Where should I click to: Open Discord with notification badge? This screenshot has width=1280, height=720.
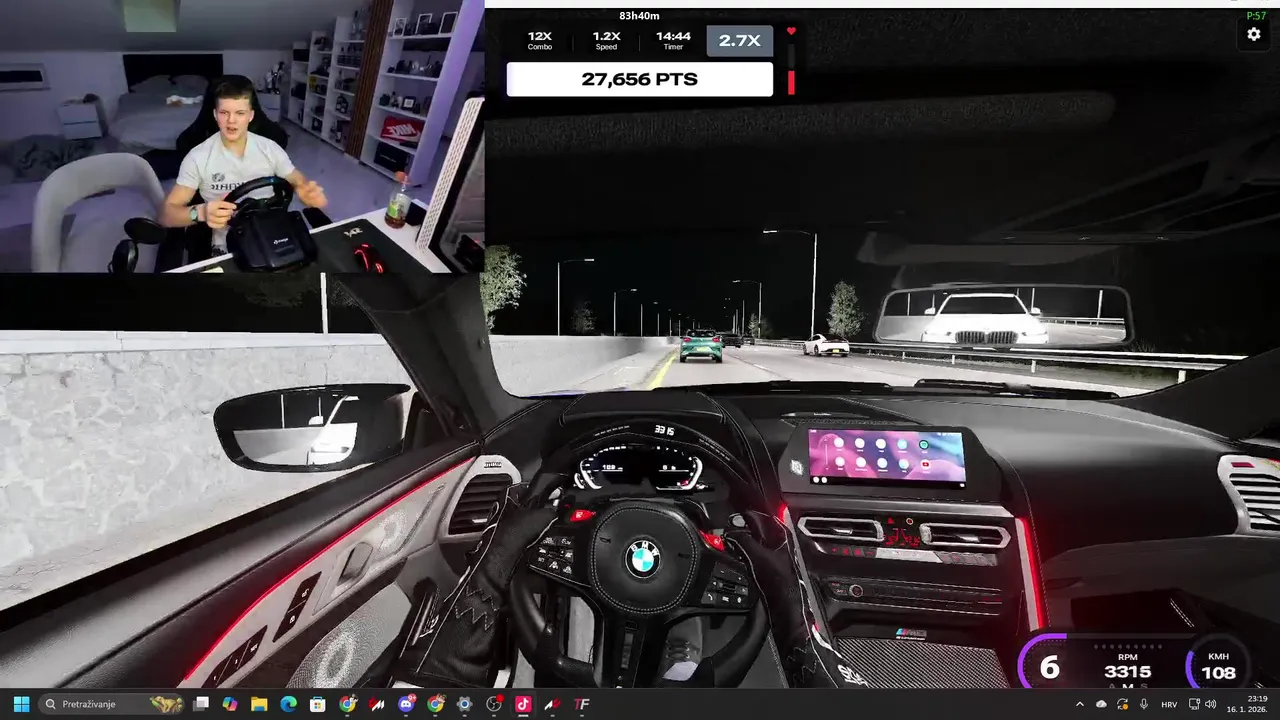tap(406, 704)
